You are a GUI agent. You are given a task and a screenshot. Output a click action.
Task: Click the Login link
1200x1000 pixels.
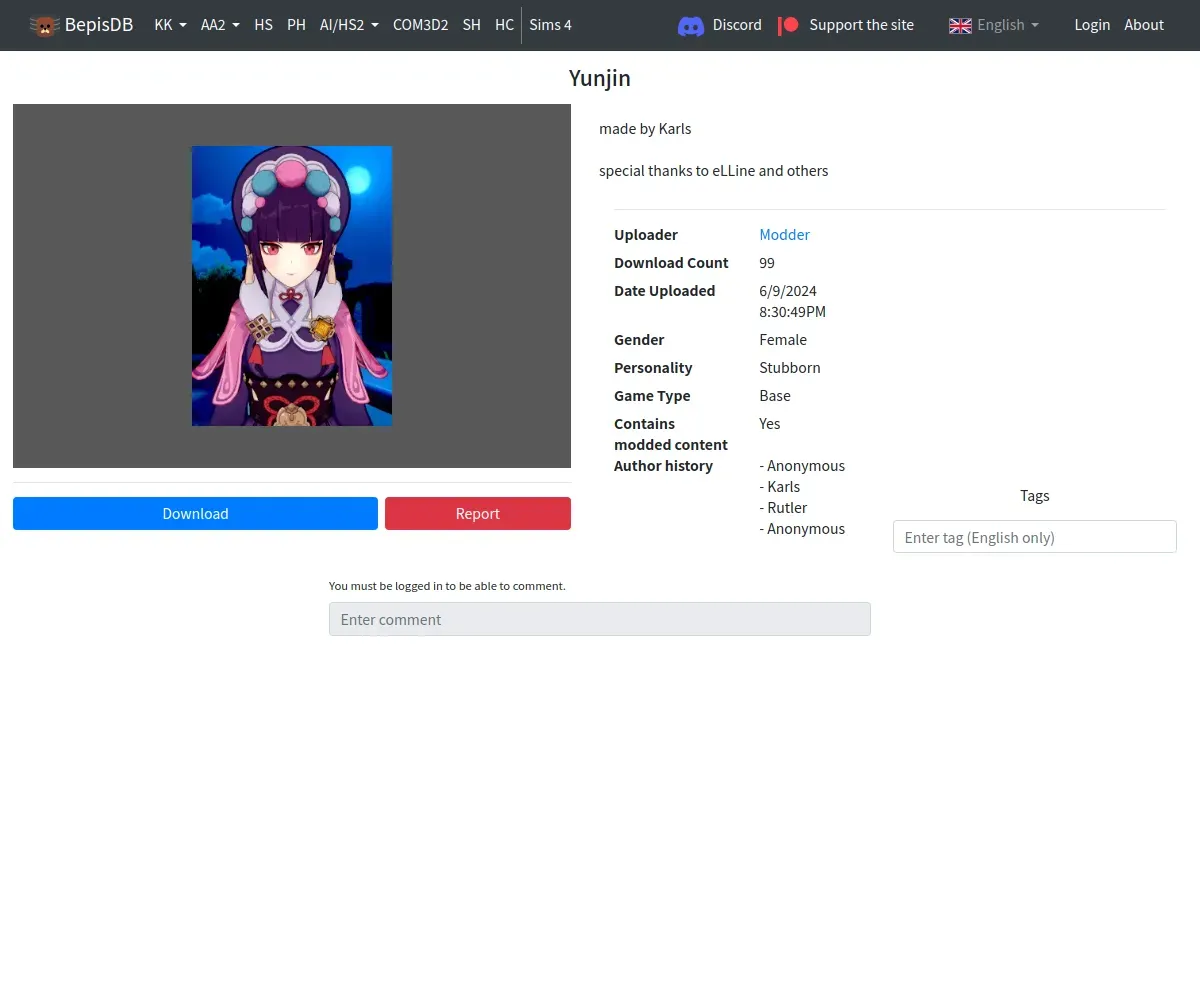(1092, 25)
